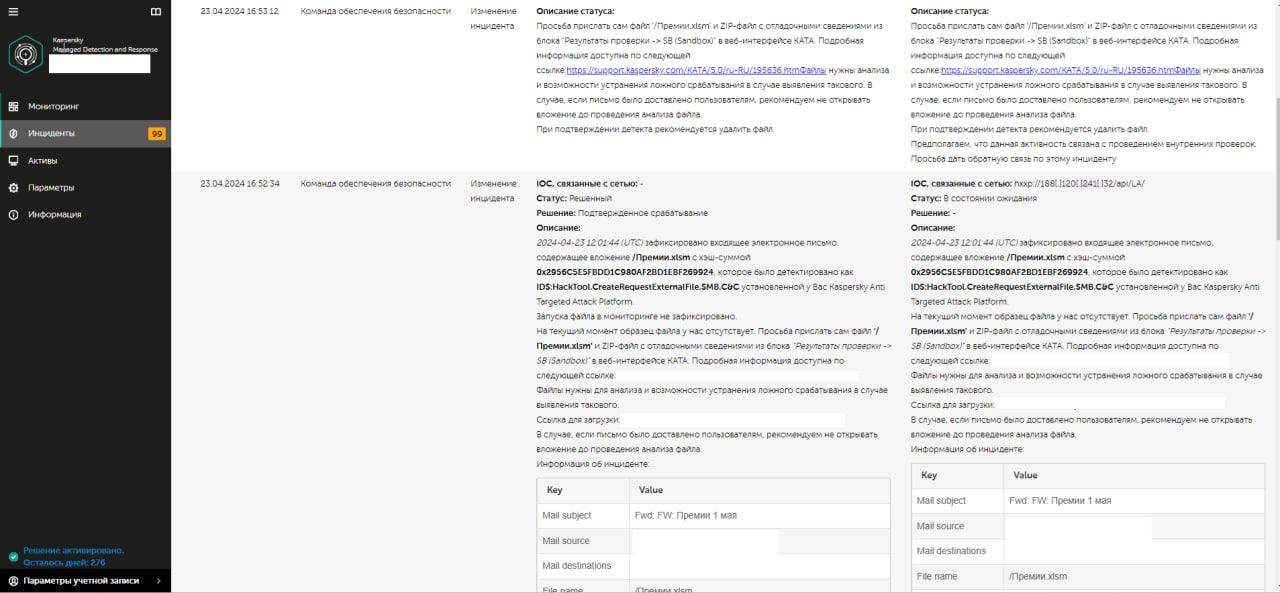
Task: Click the Информация info circle icon
Action: click(13, 214)
